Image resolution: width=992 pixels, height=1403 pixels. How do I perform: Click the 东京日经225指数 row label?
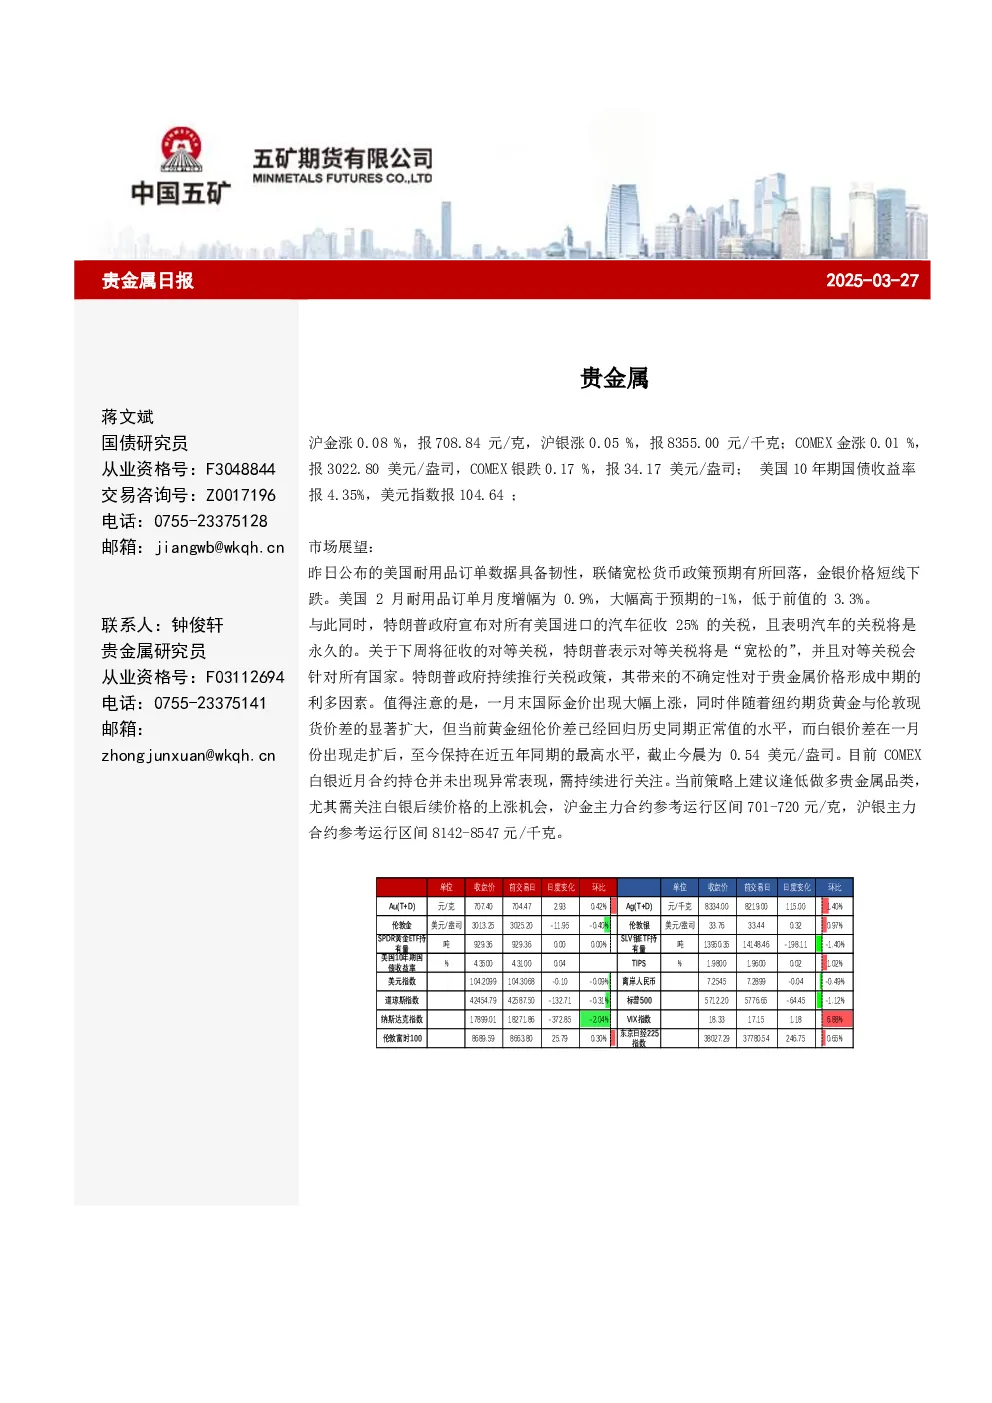coord(639,1038)
